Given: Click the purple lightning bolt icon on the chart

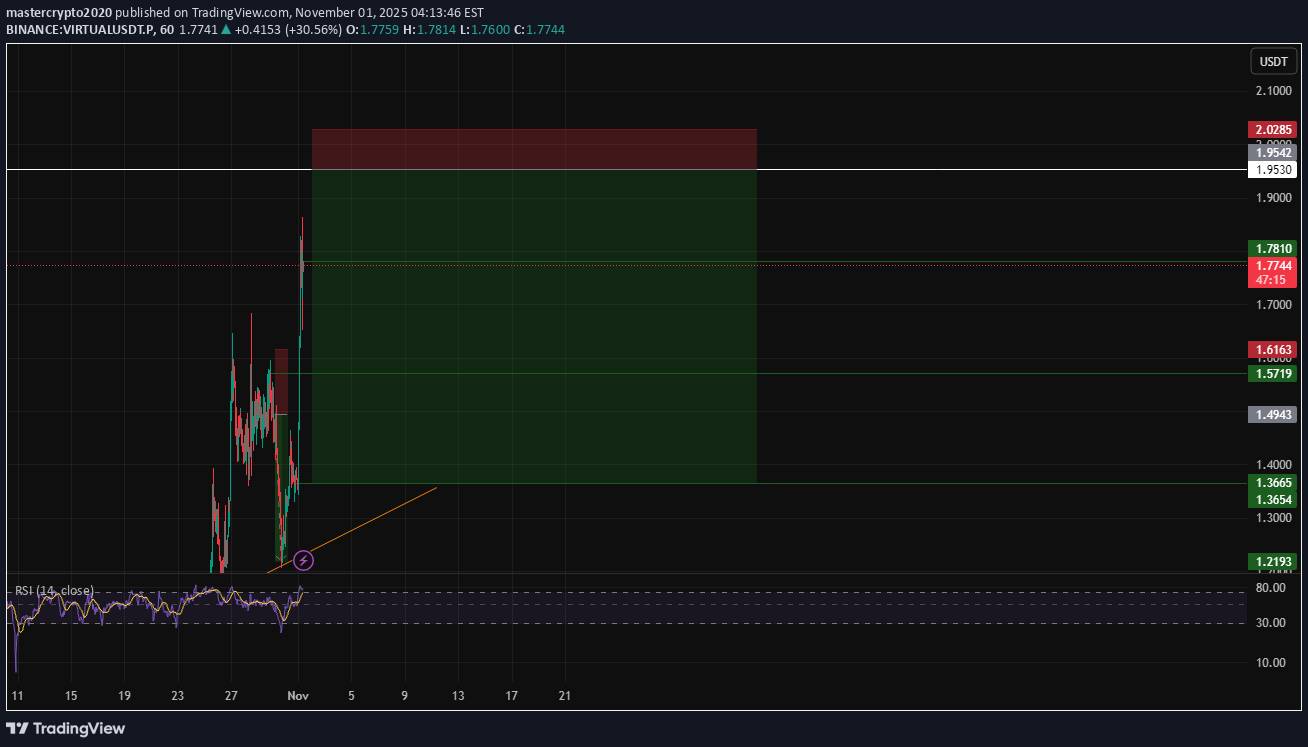Looking at the screenshot, I should click(x=304, y=560).
